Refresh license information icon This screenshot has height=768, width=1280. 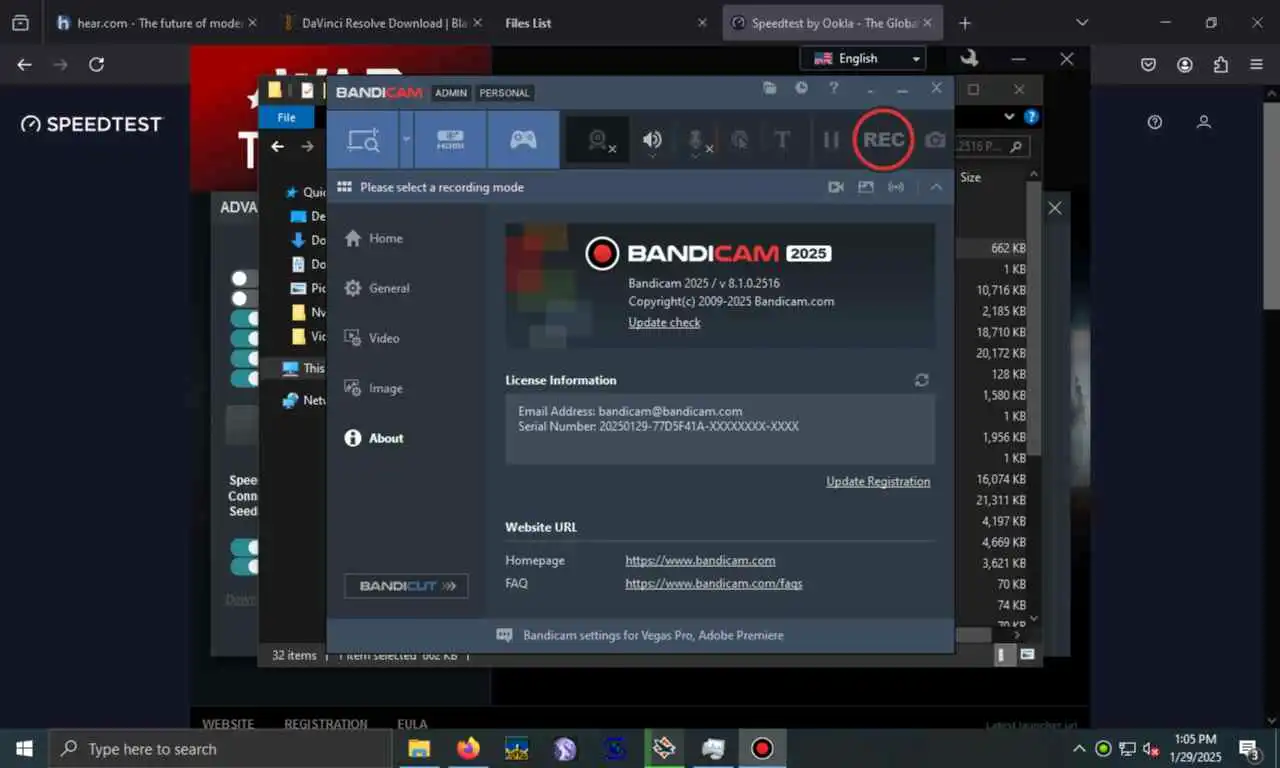pos(922,380)
